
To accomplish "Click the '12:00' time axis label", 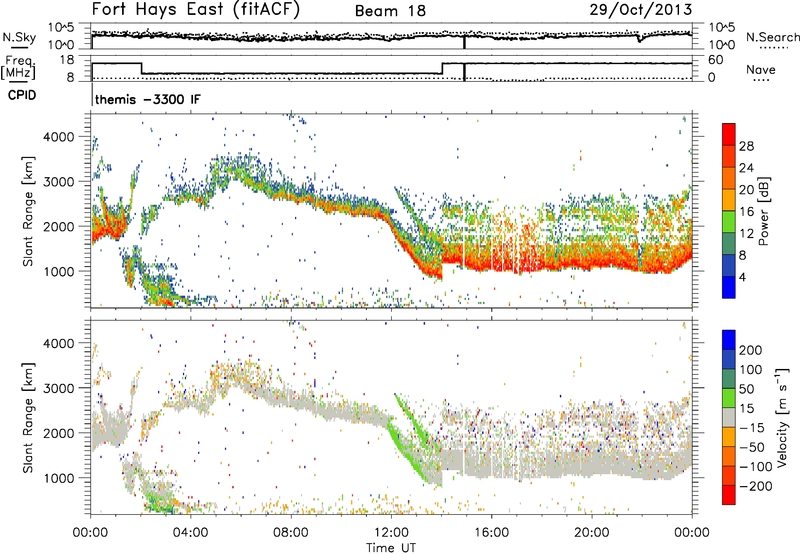I will [x=391, y=533].
